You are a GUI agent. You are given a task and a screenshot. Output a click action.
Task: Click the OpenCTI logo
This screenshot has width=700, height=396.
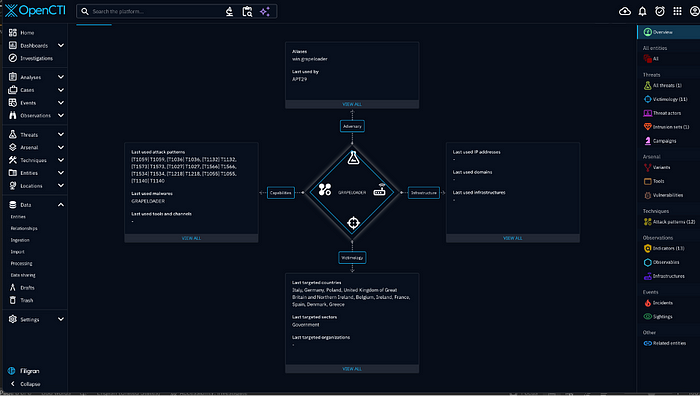pos(35,11)
